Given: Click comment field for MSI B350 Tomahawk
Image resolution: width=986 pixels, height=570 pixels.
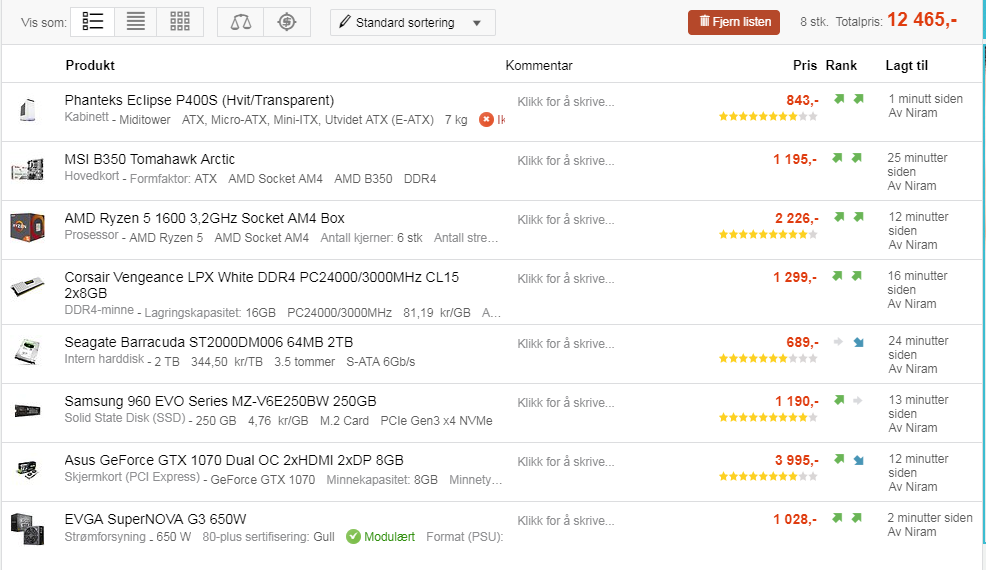Looking at the screenshot, I should tap(566, 161).
